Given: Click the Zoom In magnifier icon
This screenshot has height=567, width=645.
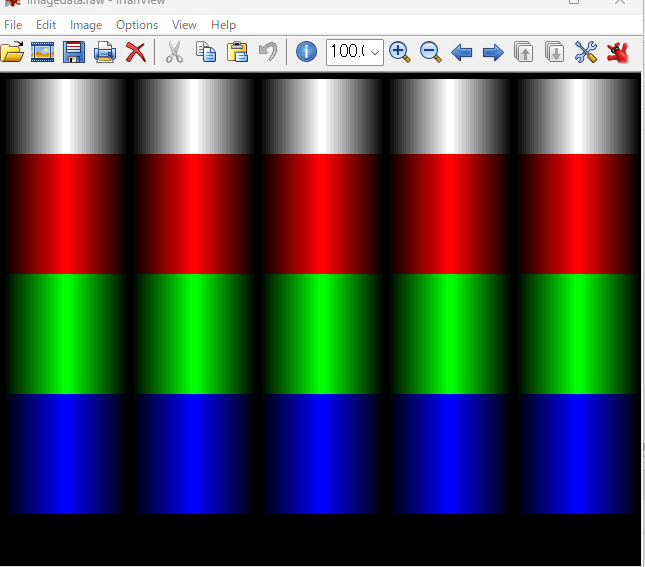Looking at the screenshot, I should [x=400, y=52].
